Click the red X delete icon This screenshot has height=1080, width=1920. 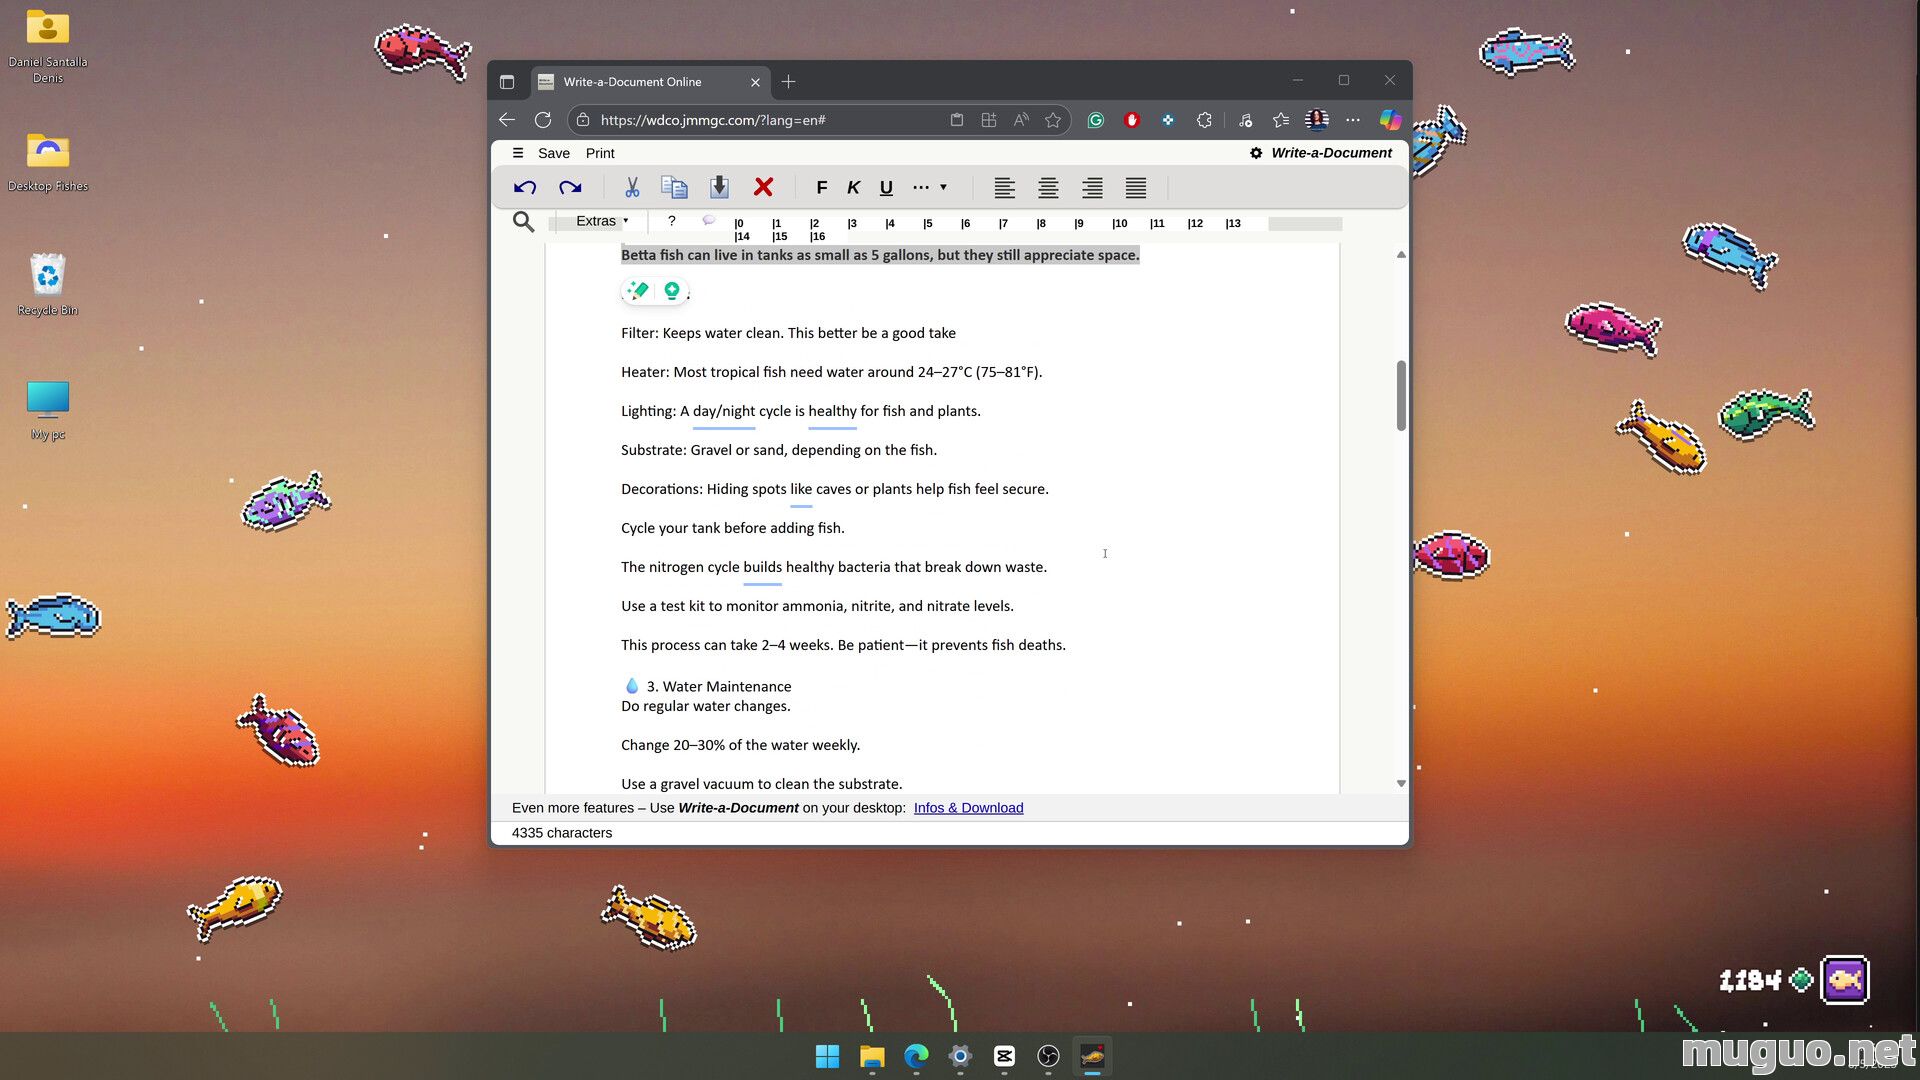pos(763,187)
